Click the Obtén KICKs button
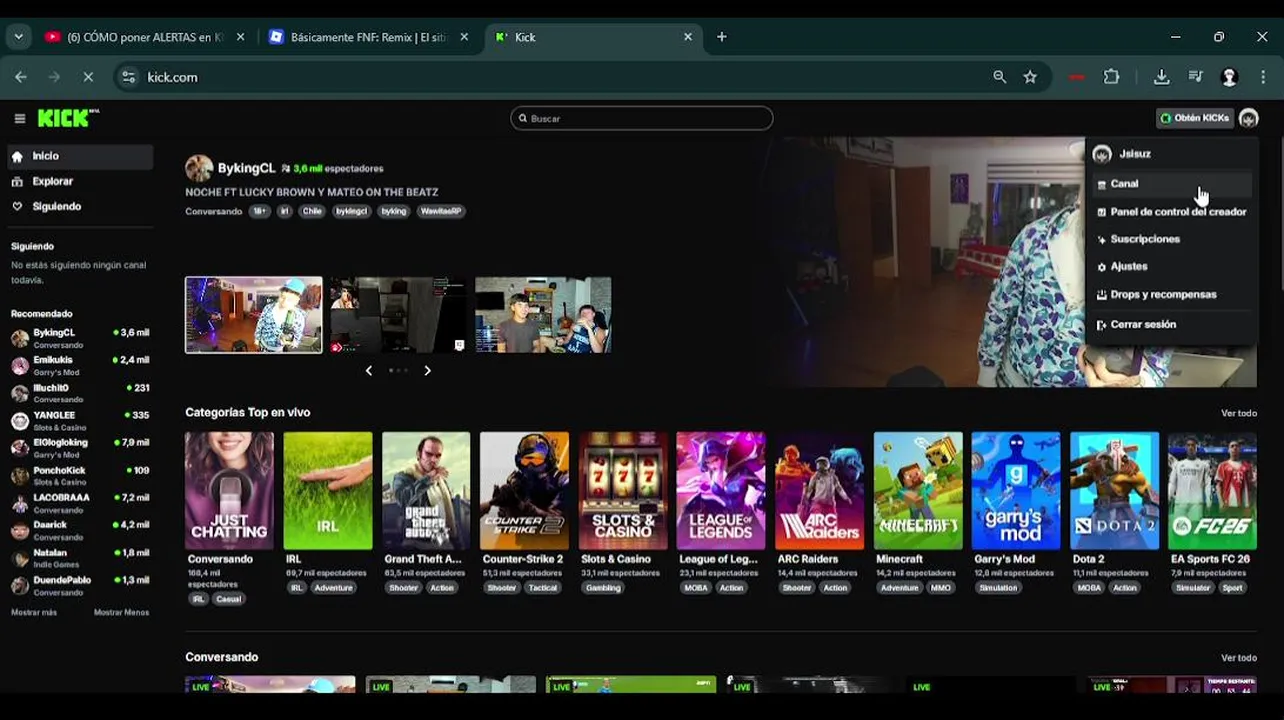Screen dimensions: 1284x720 1194,118
